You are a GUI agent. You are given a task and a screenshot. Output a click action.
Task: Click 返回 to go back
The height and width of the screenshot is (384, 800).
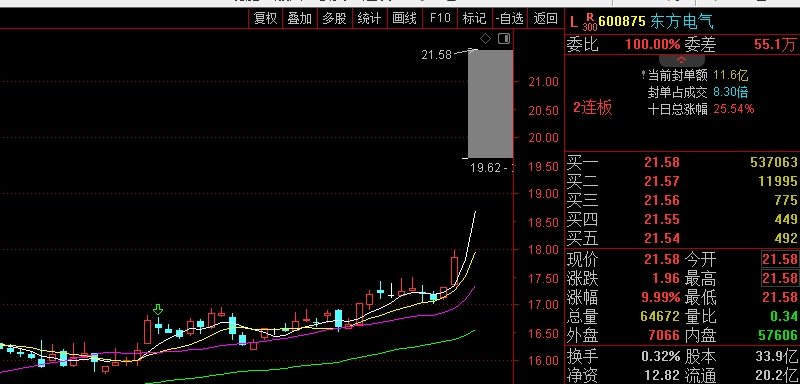click(545, 19)
